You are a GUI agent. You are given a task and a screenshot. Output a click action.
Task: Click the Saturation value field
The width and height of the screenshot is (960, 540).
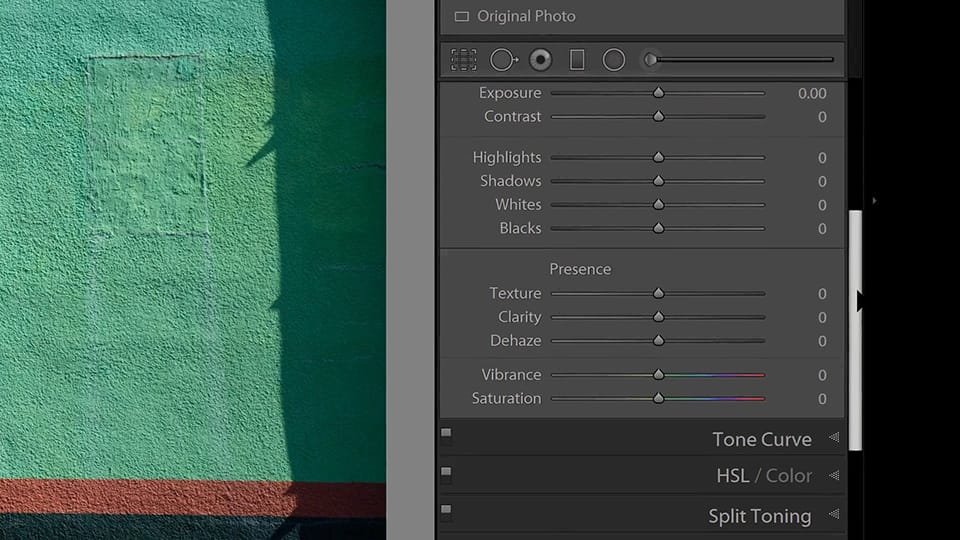pyautogui.click(x=822, y=399)
